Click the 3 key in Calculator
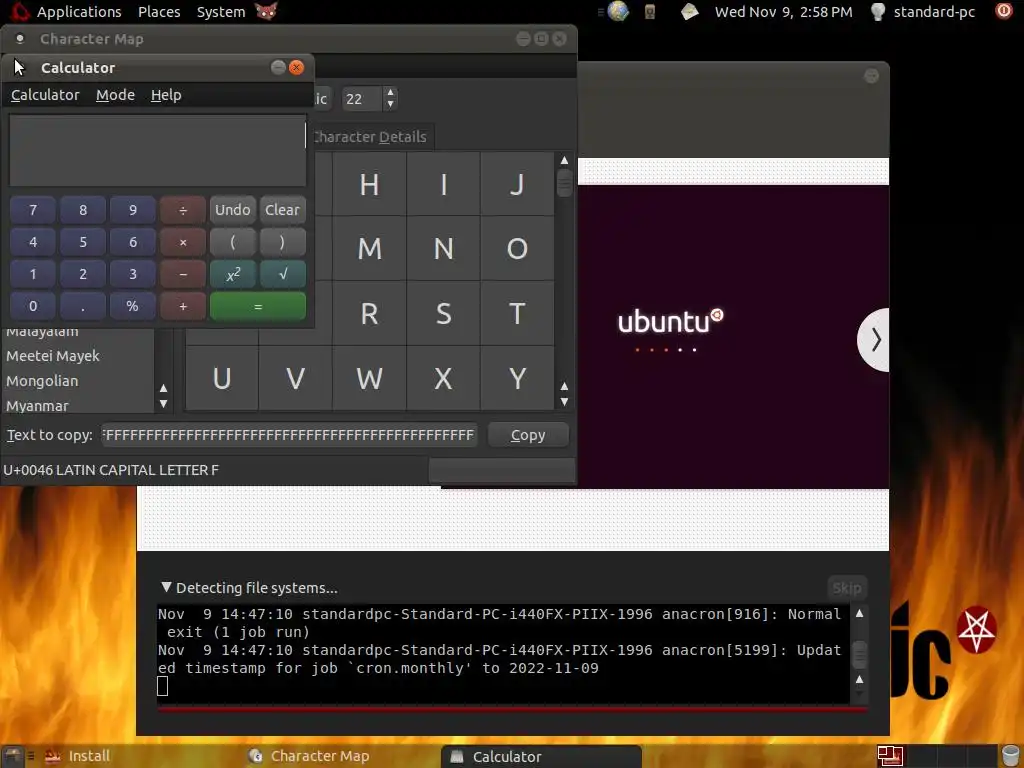1024x768 pixels. click(x=133, y=274)
